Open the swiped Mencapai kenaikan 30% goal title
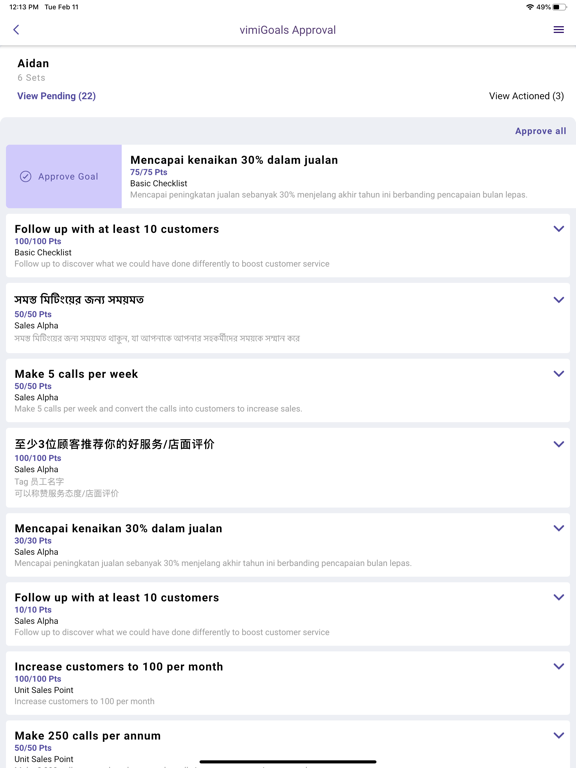 point(234,160)
